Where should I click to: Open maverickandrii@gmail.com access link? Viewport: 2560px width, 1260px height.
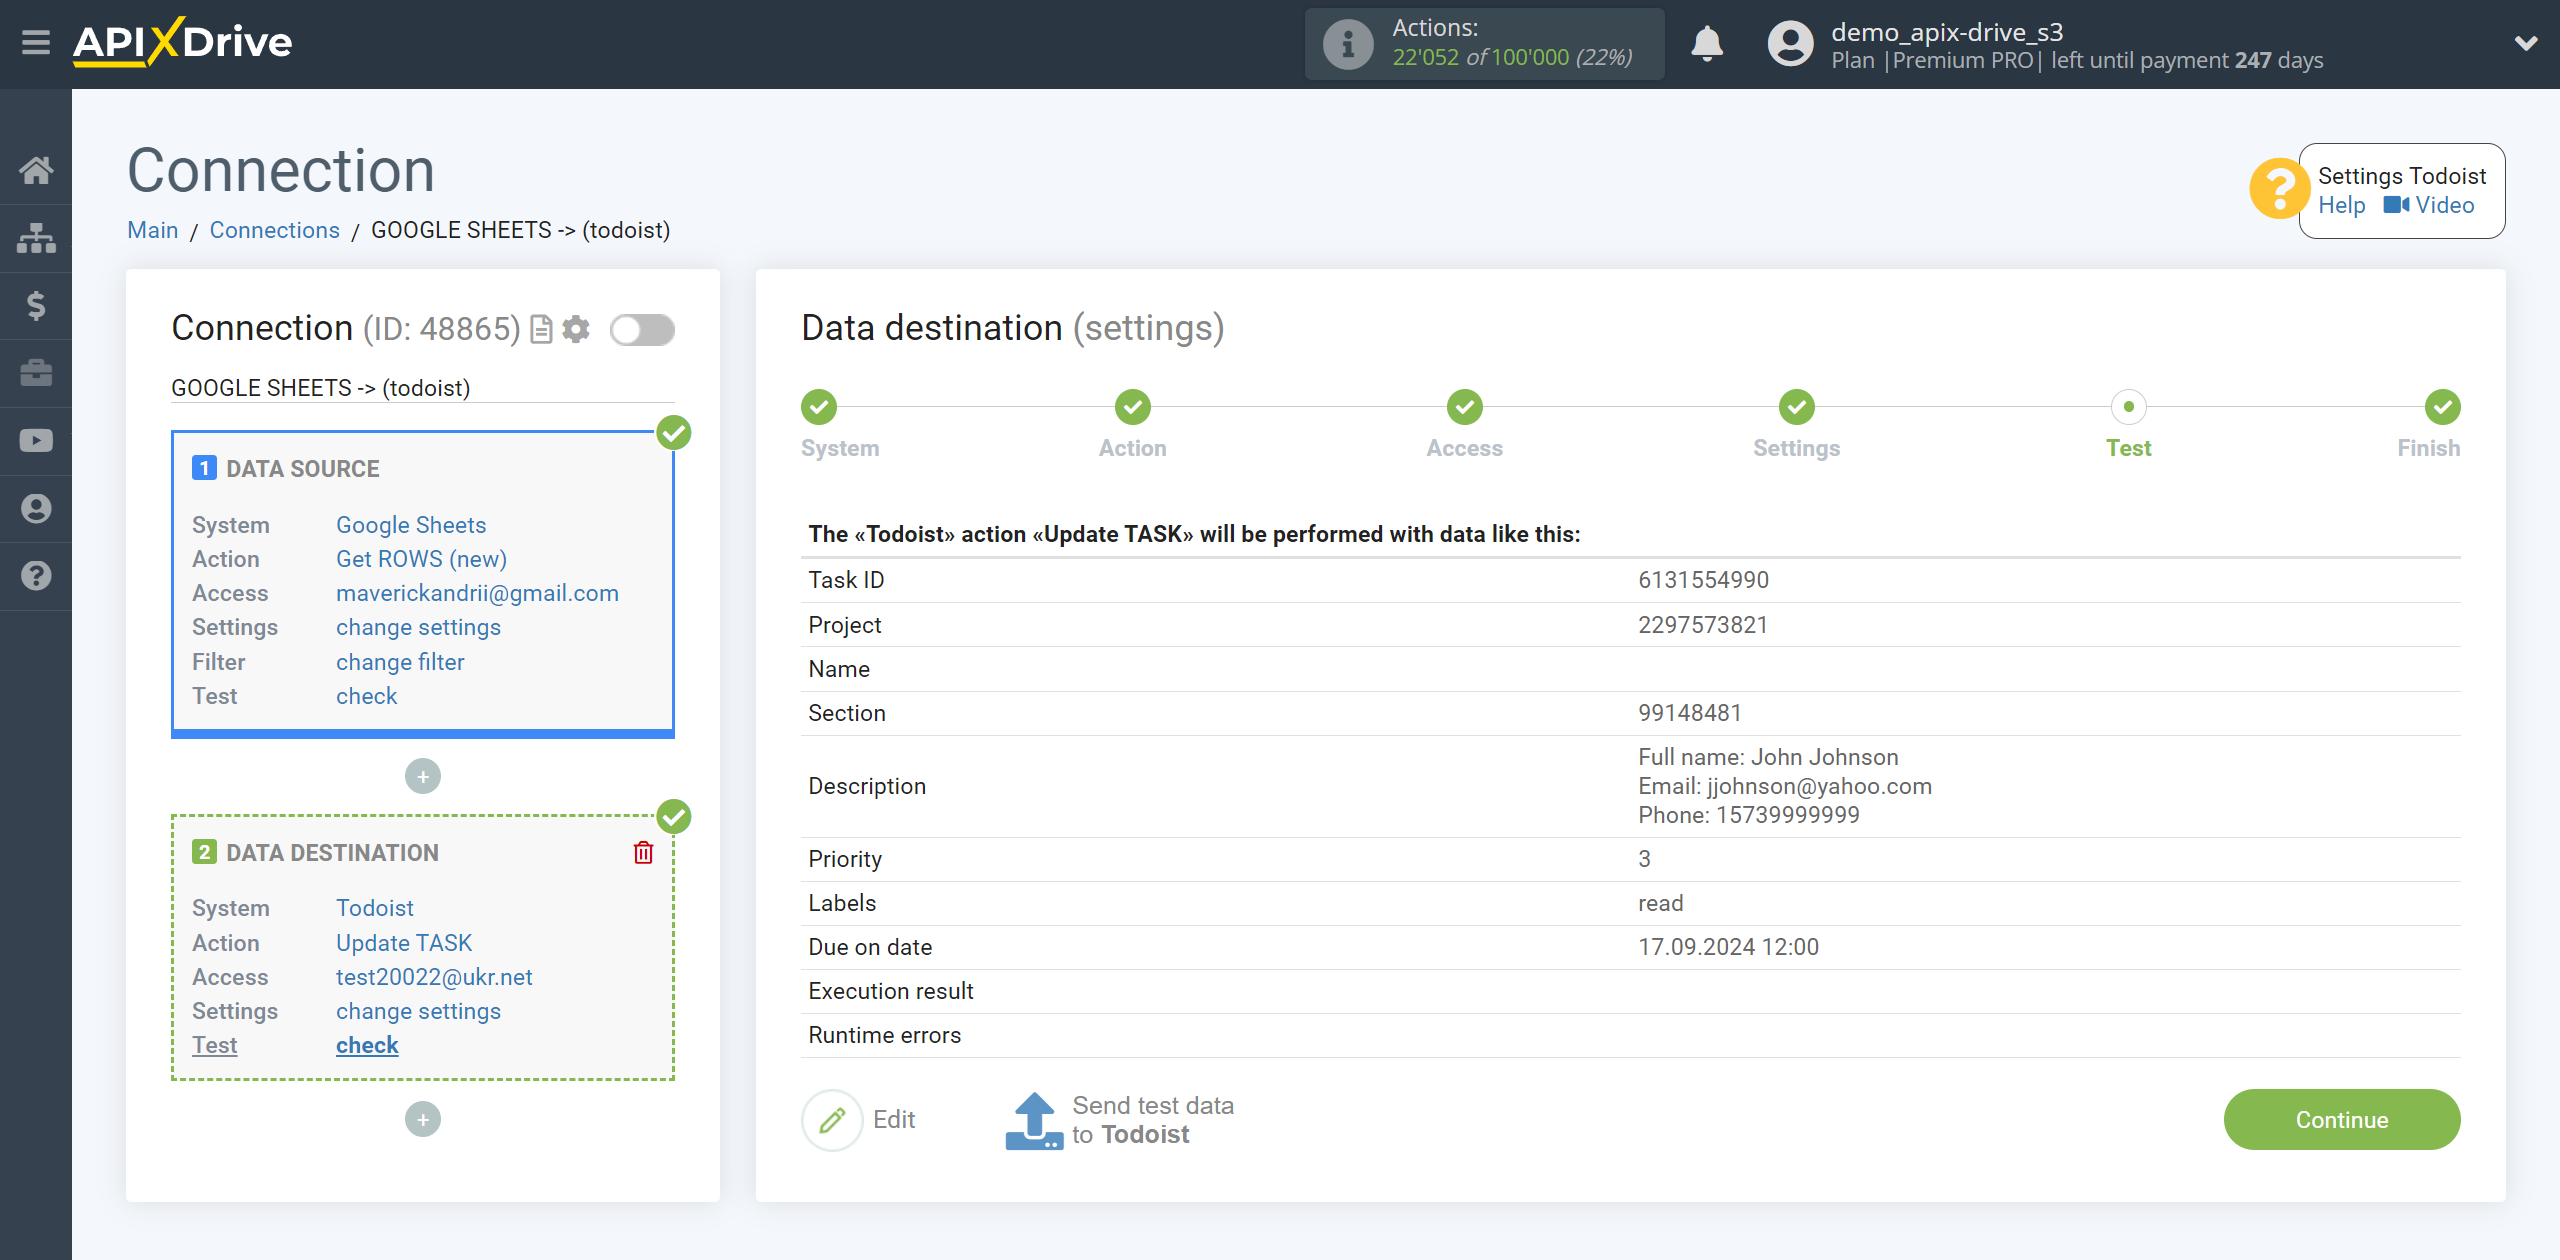[477, 593]
